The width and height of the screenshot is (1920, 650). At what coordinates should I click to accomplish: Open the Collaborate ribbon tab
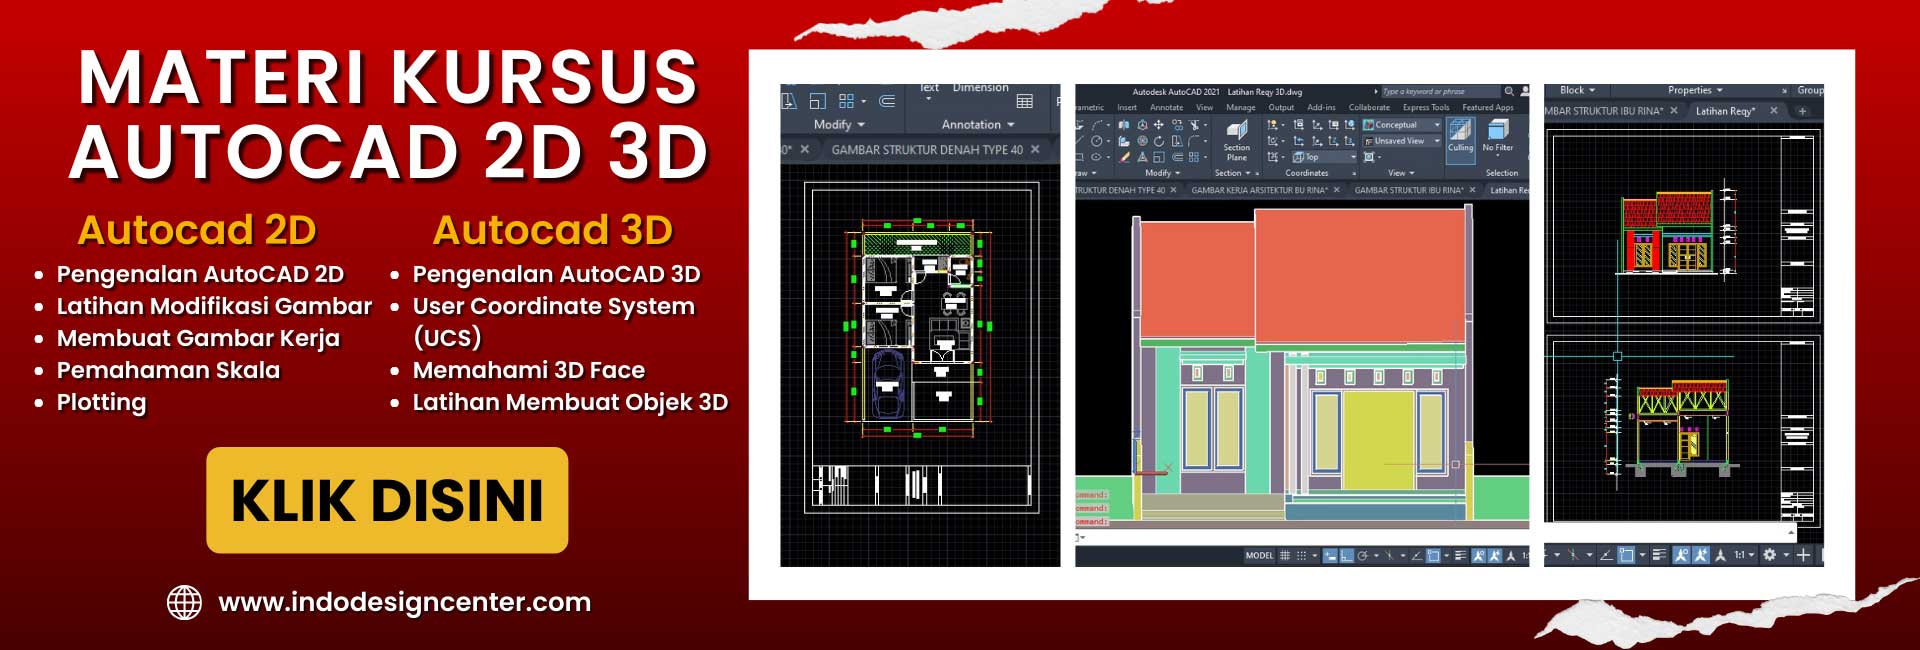click(1369, 107)
